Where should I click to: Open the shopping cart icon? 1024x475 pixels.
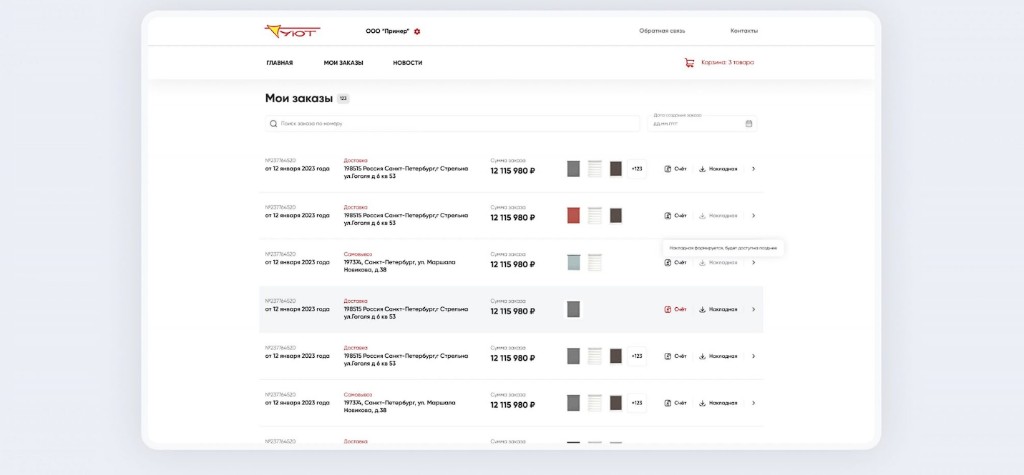(x=689, y=62)
